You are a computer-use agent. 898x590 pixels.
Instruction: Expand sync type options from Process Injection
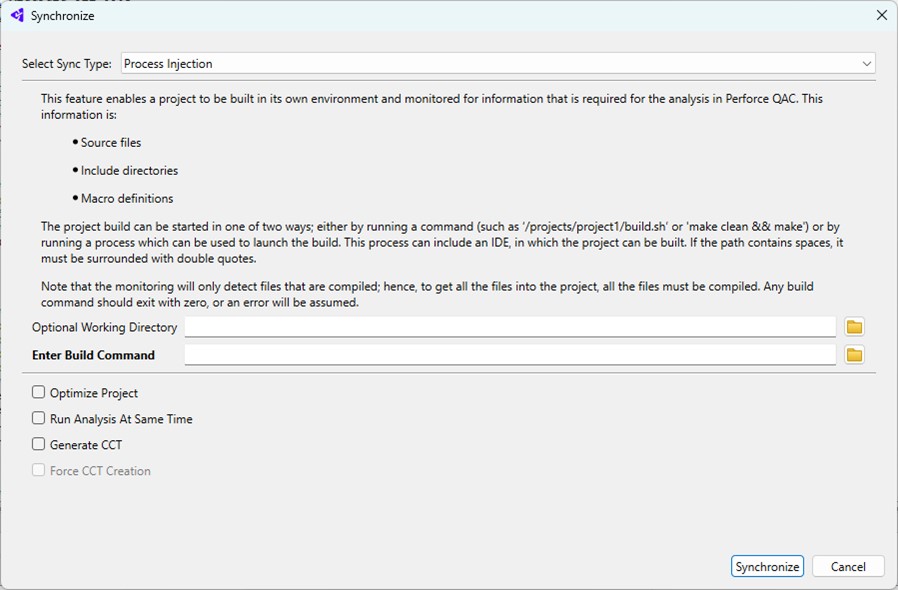coord(868,62)
